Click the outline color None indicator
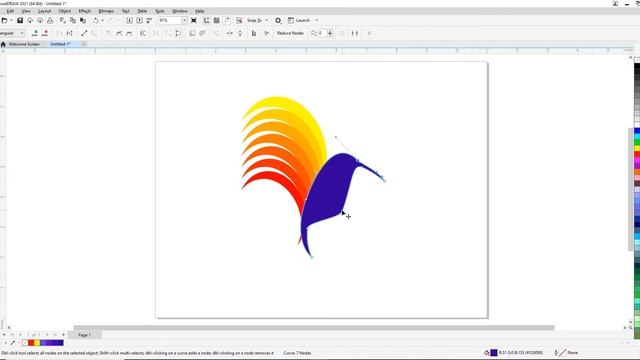 [567, 353]
